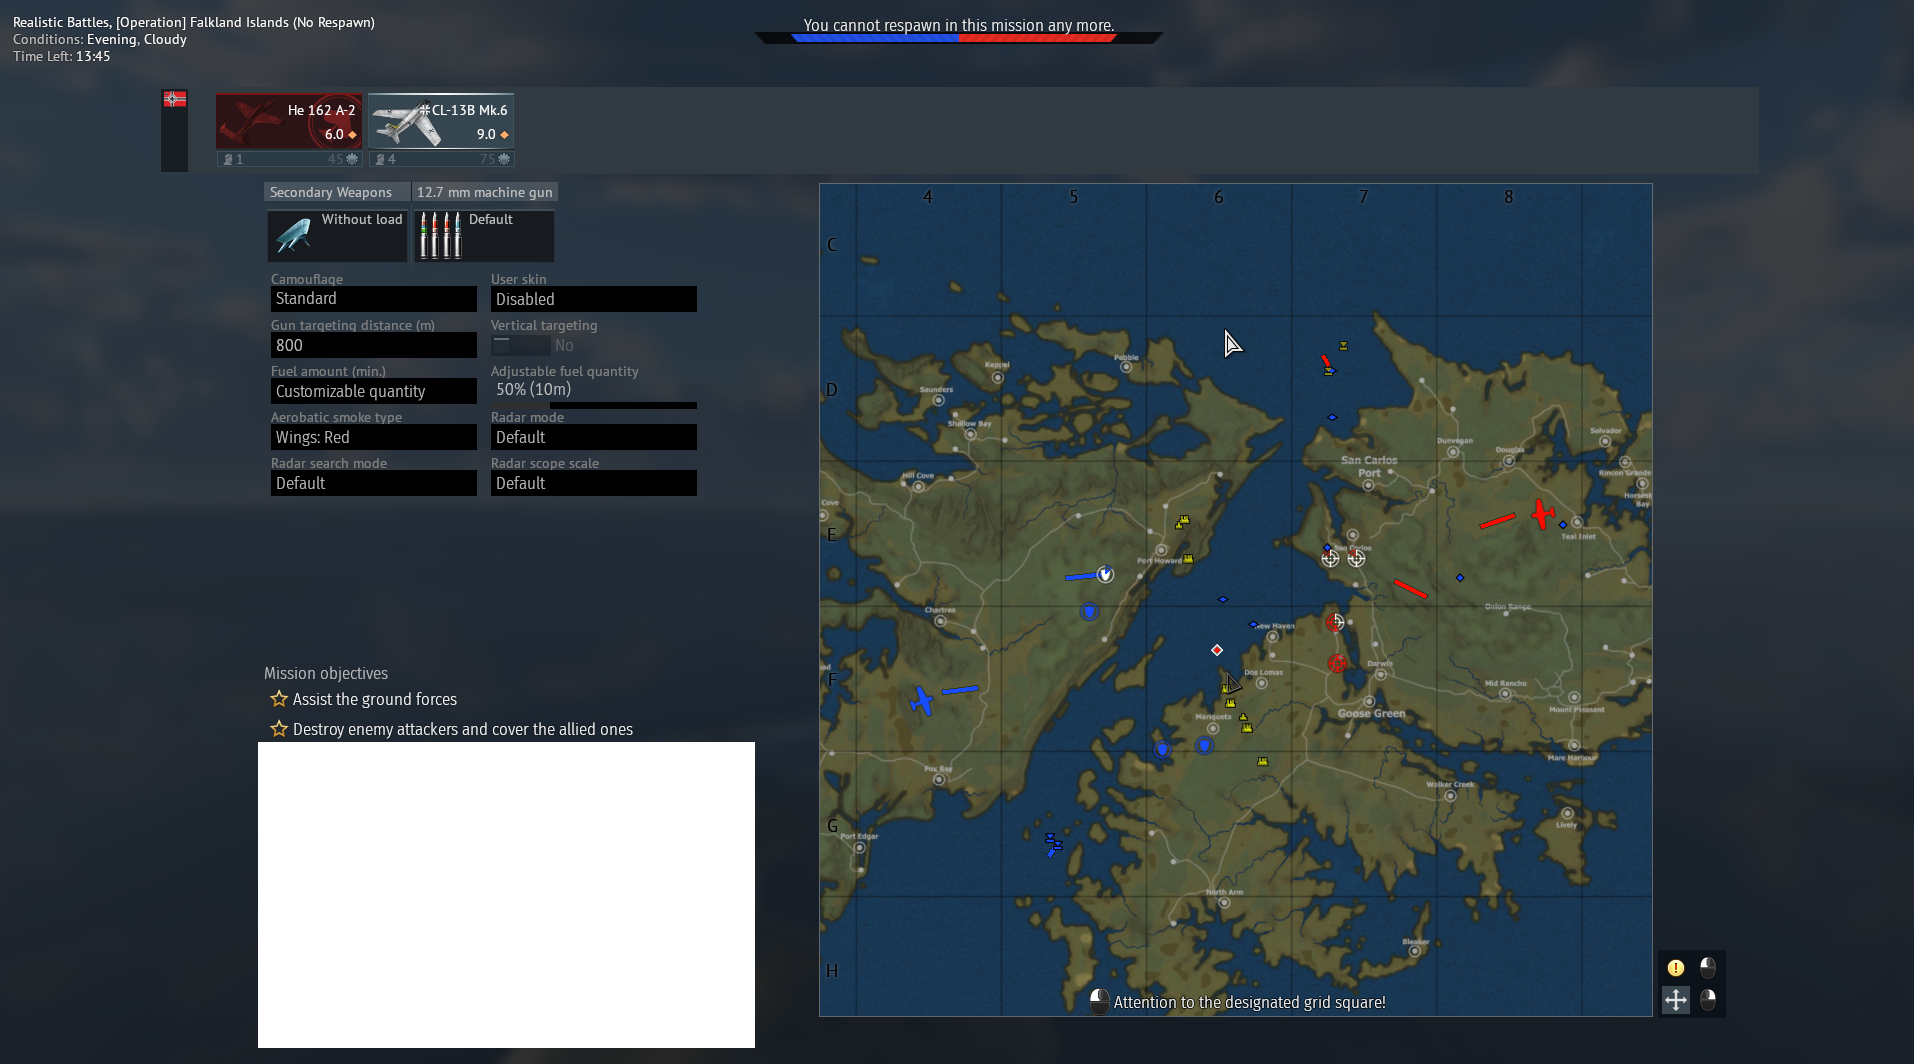The height and width of the screenshot is (1064, 1914).
Task: Open the Gun targeting distance 800 dropdown
Action: point(373,345)
